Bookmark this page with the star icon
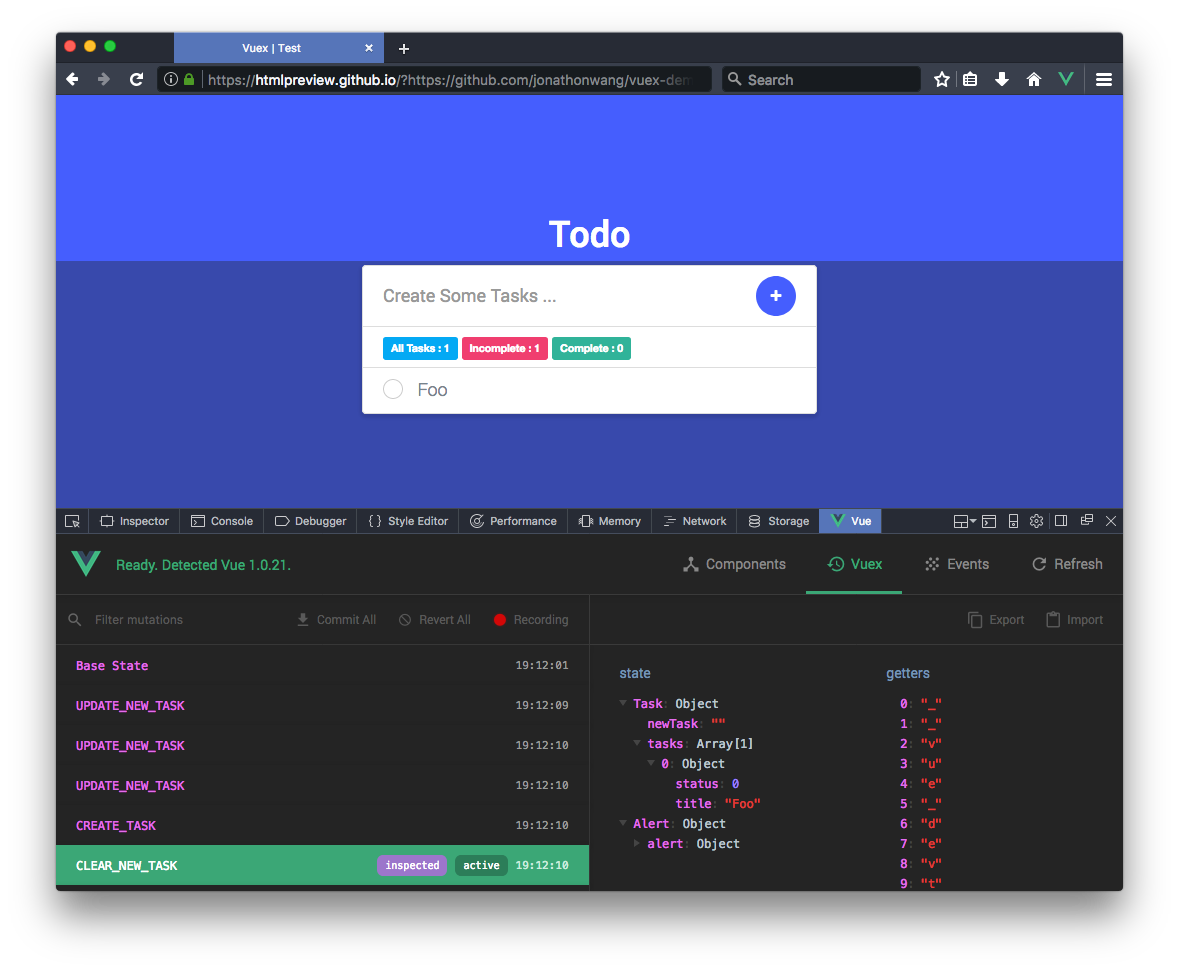1179x971 pixels. pos(941,79)
